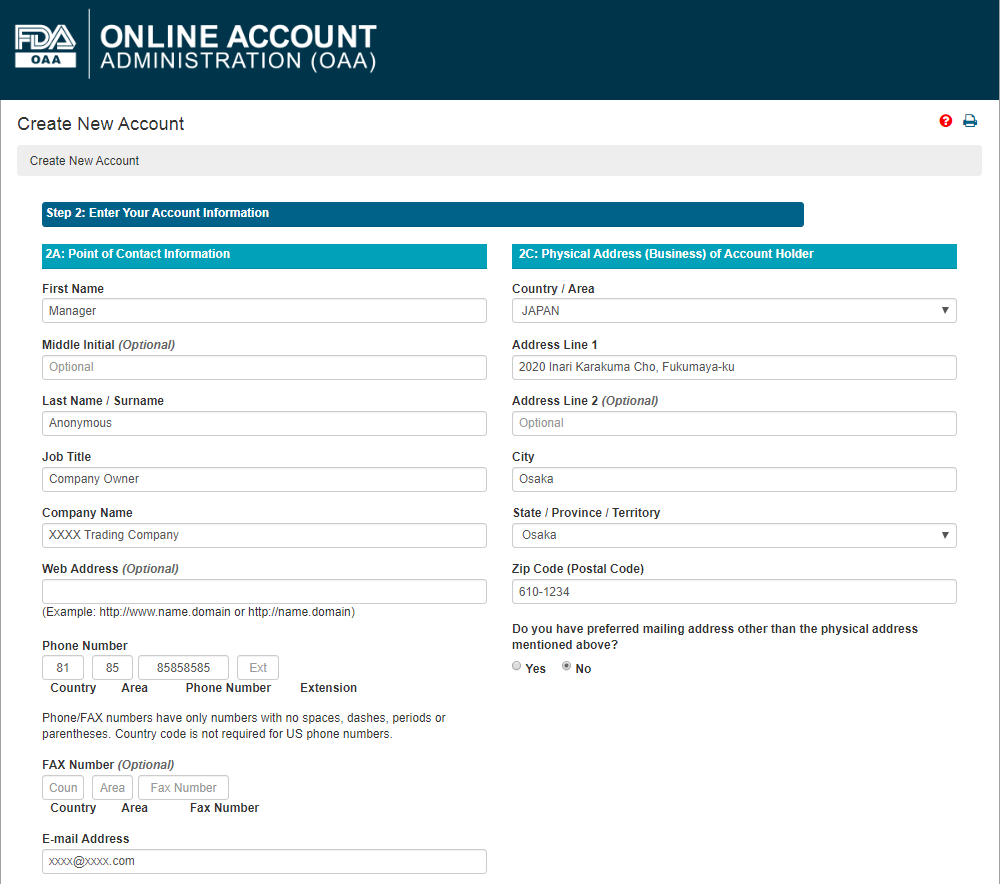Click the Create New Account breadcrumb
The image size is (1000, 884).
click(x=84, y=161)
